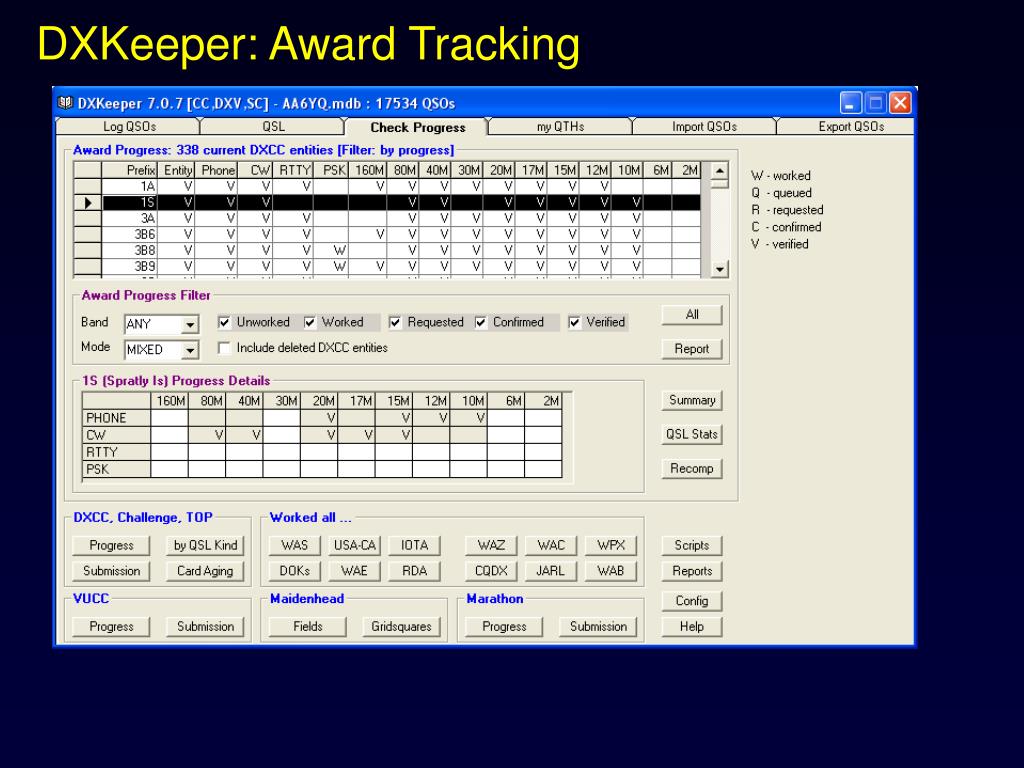Switch to the Log QSOs tab
Image resolution: width=1024 pixels, height=768 pixels.
(x=129, y=127)
